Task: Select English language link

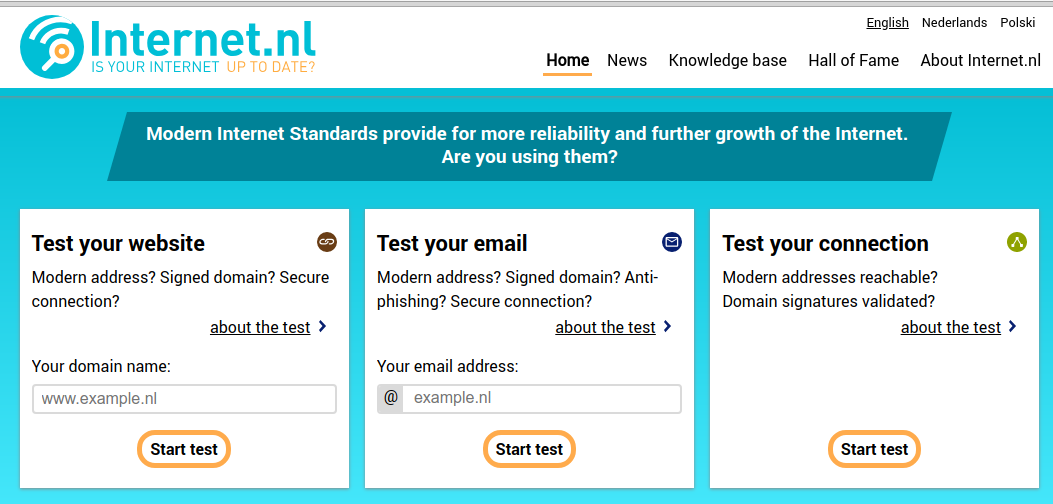Action: [x=887, y=22]
